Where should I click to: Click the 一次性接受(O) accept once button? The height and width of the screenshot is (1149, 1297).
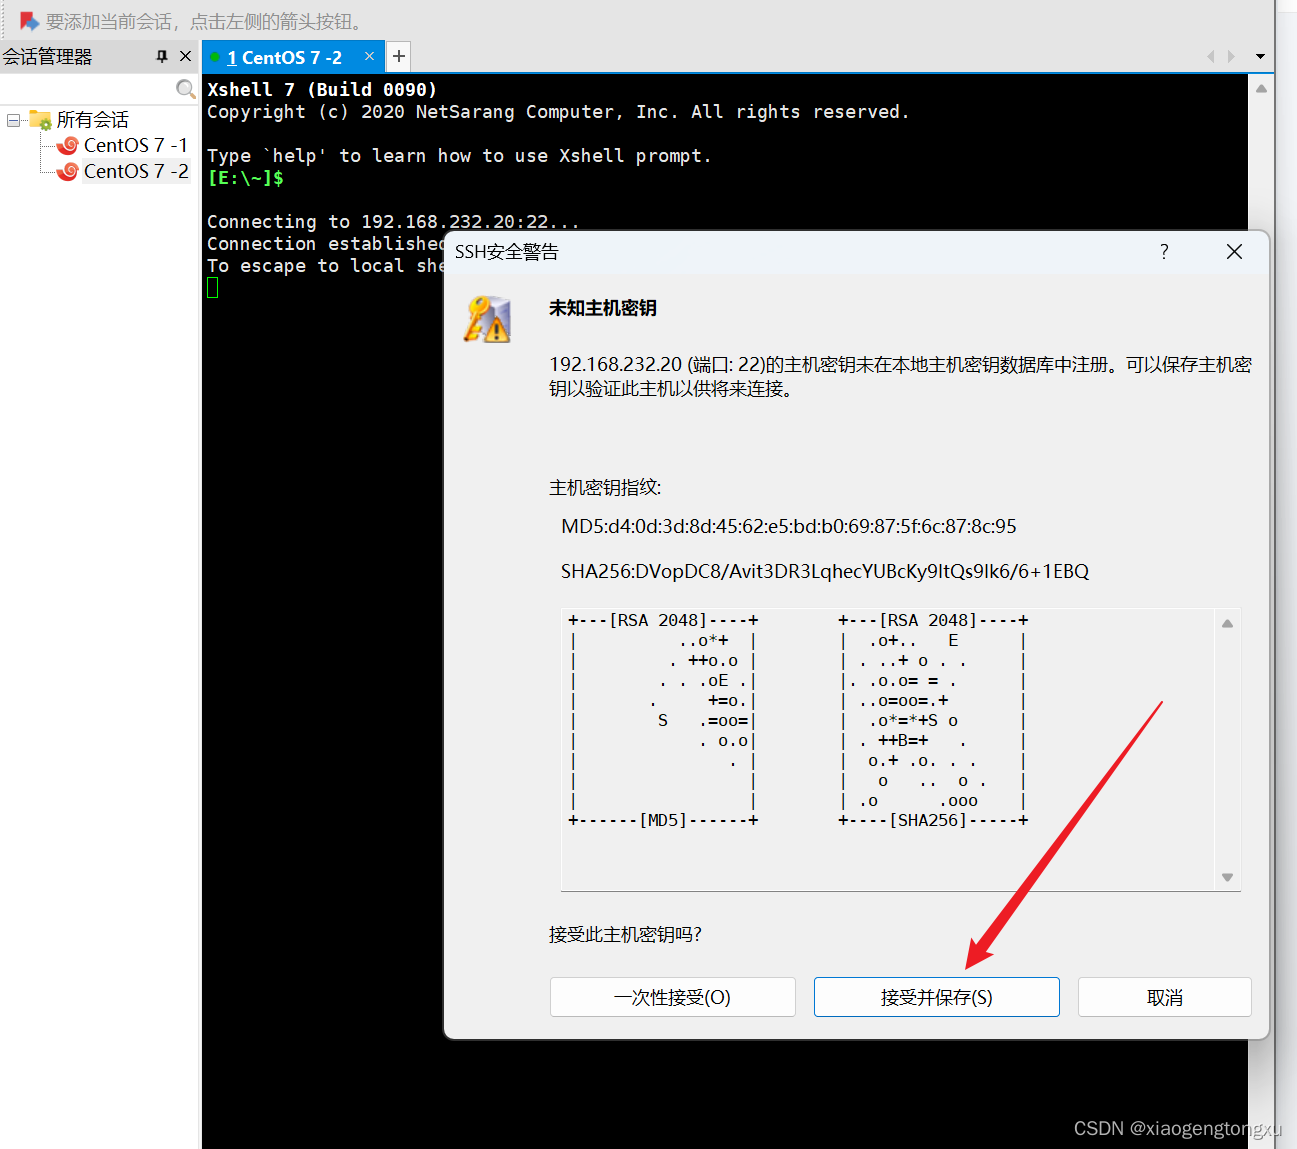(672, 997)
